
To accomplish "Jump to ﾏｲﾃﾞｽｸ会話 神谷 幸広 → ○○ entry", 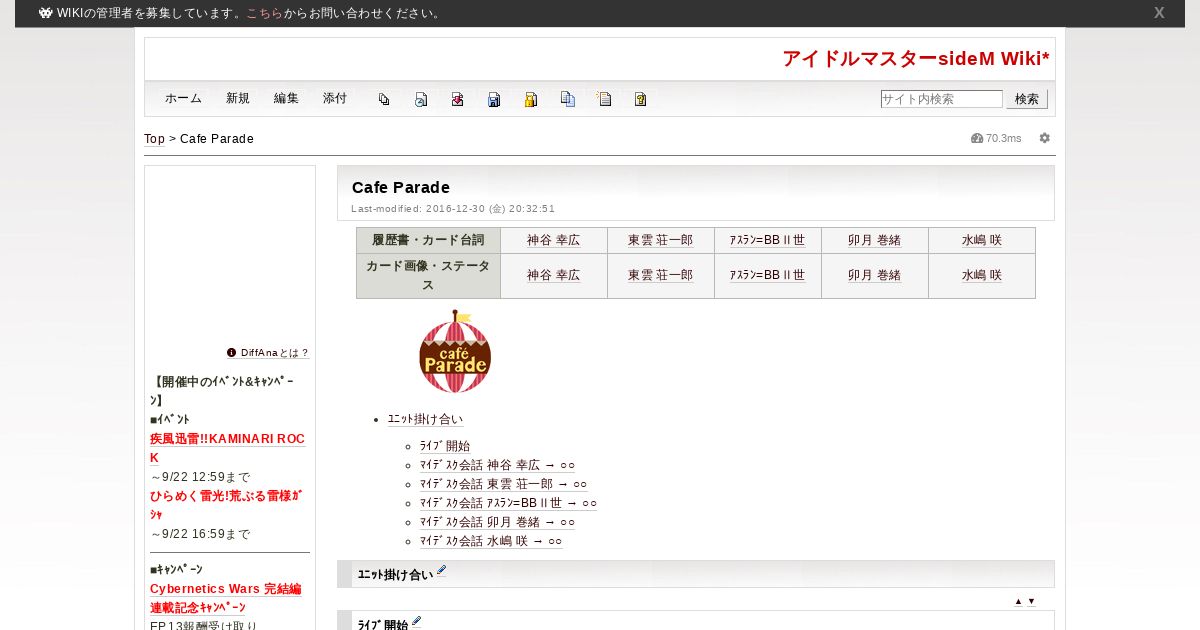I will tap(497, 465).
